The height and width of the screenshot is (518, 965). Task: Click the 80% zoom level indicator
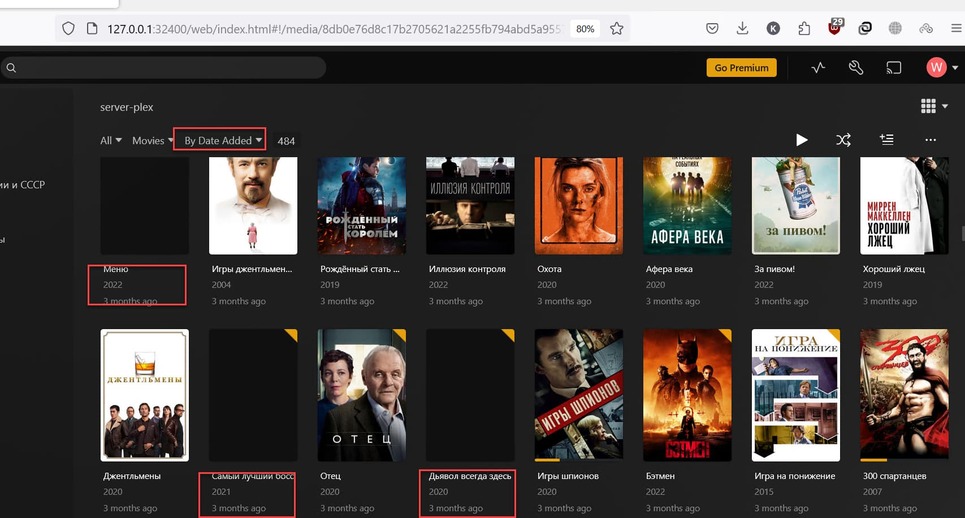pos(585,29)
